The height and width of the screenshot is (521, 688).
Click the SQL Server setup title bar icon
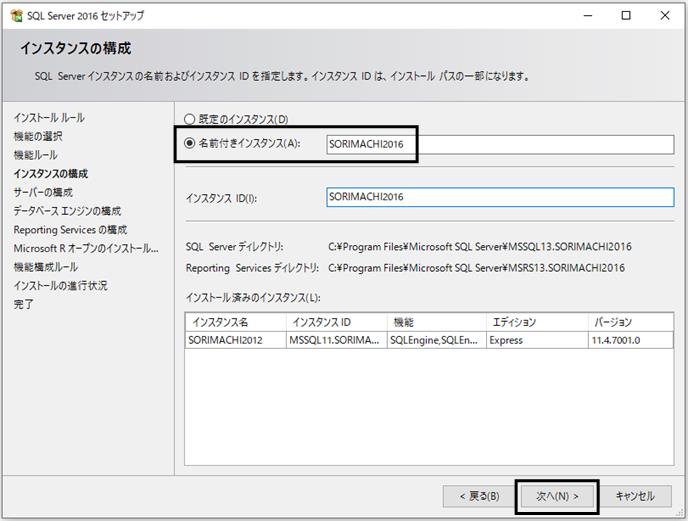coord(17,16)
